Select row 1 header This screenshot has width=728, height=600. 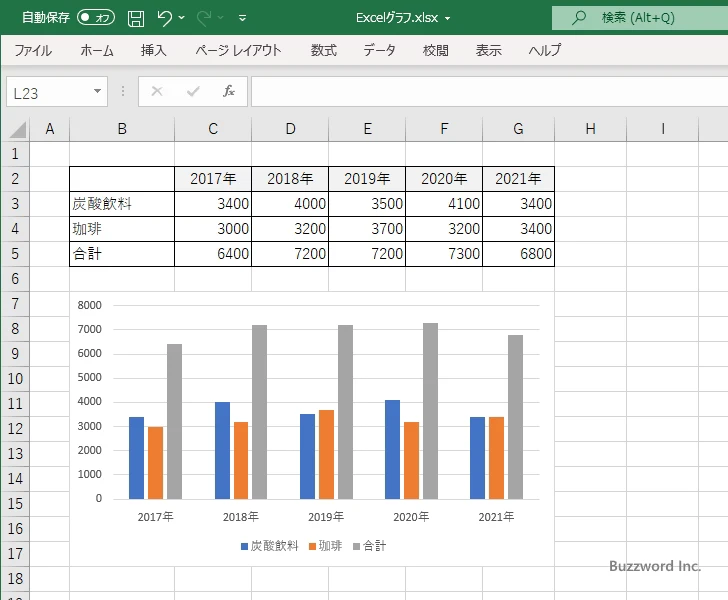coord(15,154)
